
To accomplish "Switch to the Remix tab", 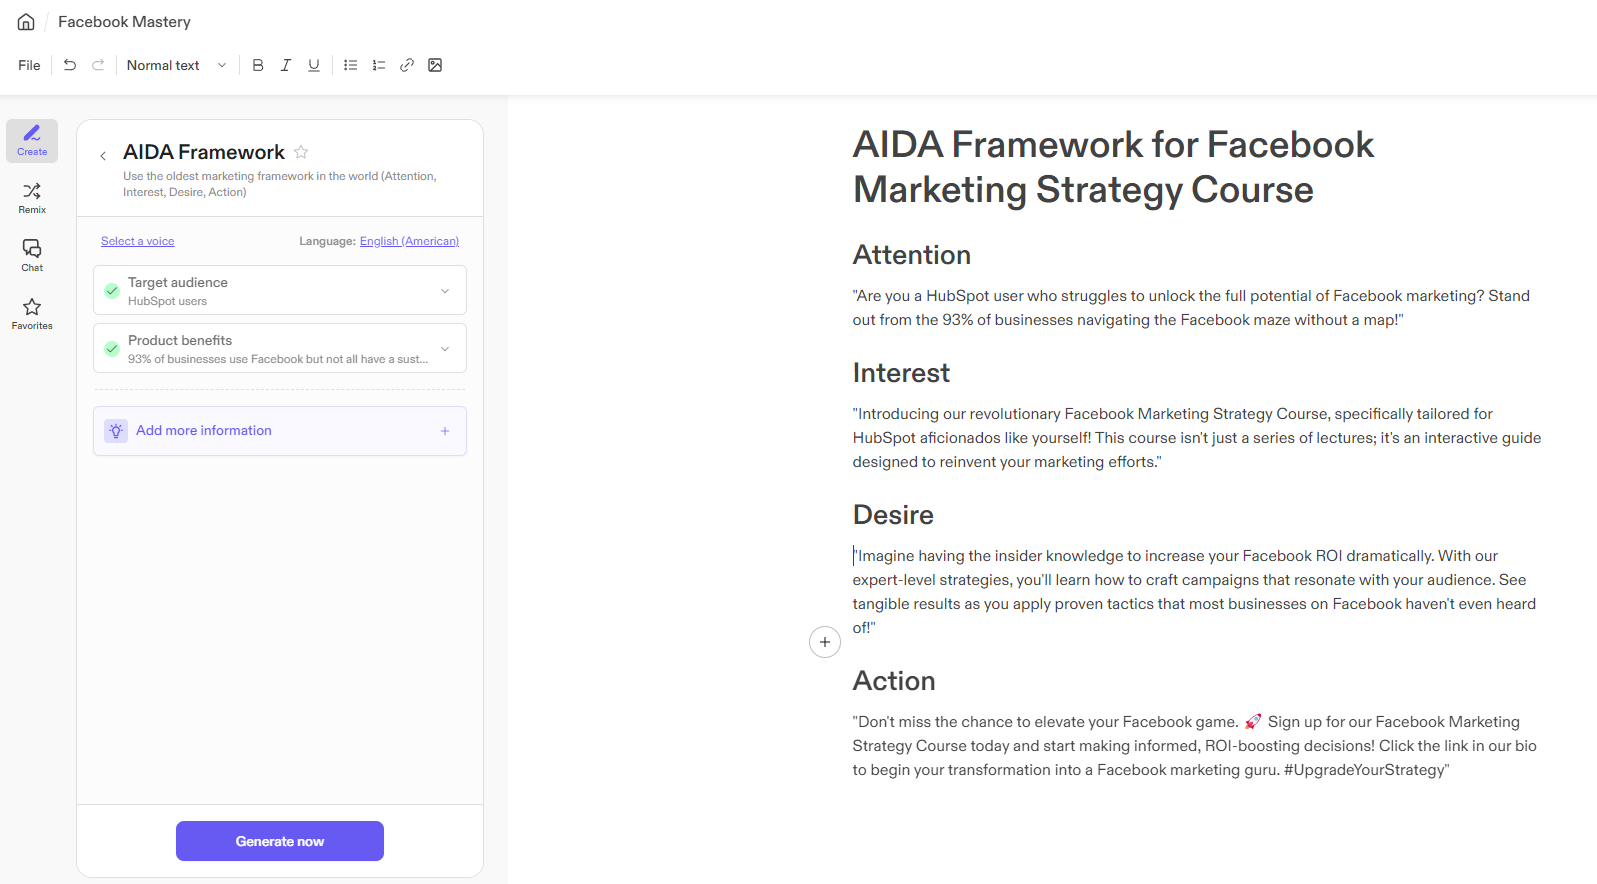I will 32,198.
